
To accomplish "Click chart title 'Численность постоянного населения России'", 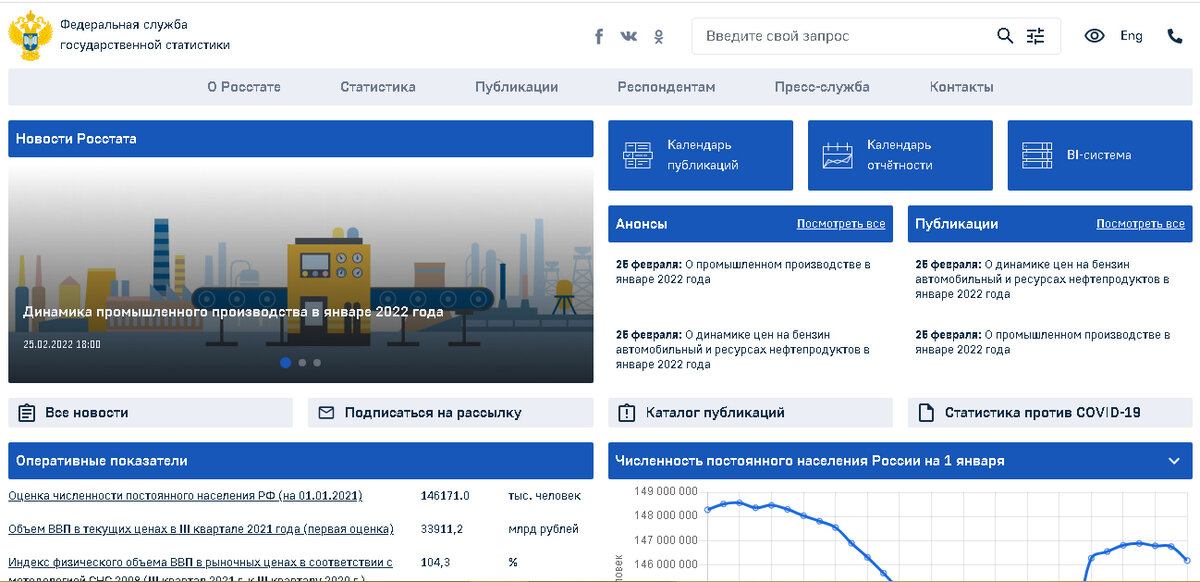I will click(x=810, y=461).
